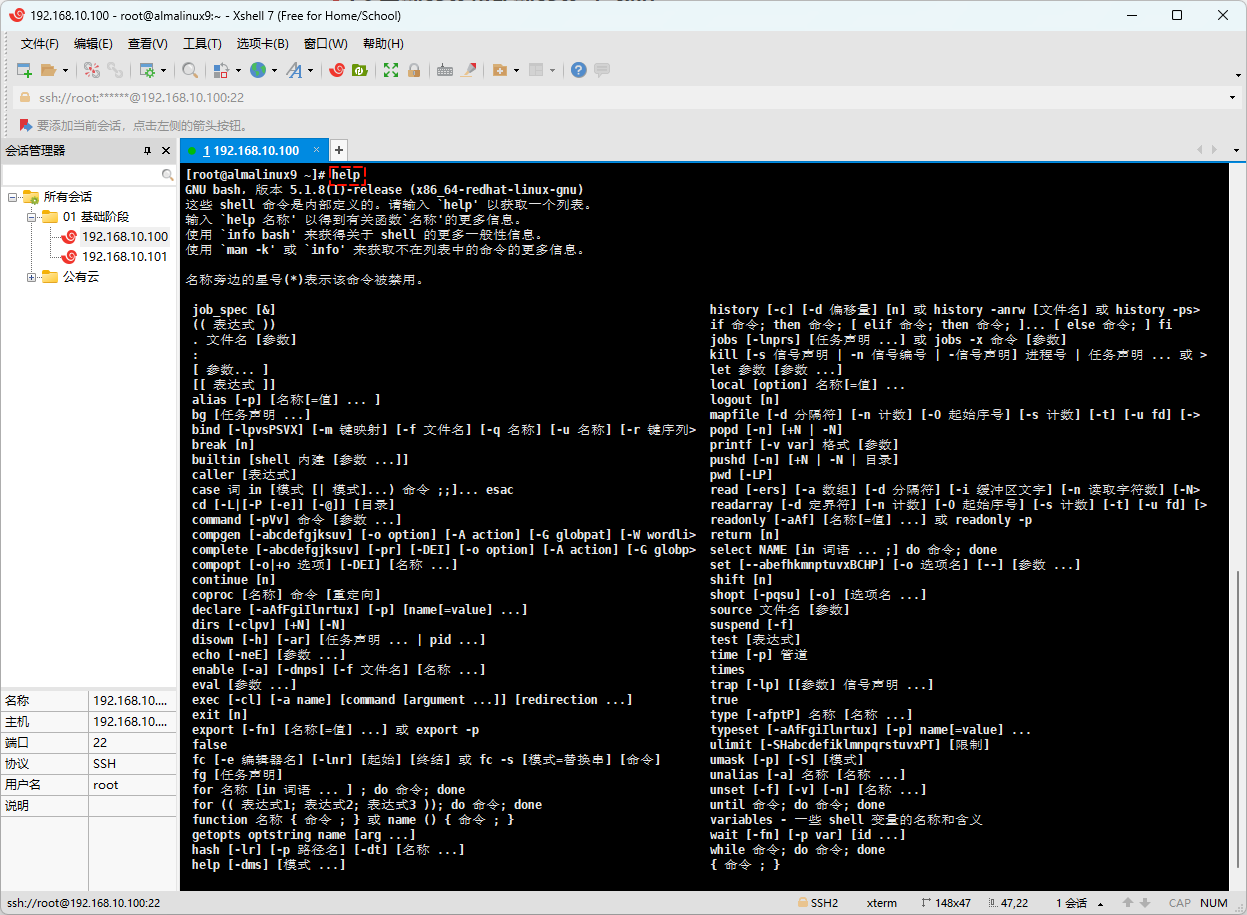Image resolution: width=1247 pixels, height=915 pixels.
Task: Open the 查看(V) menu
Action: pyautogui.click(x=147, y=44)
